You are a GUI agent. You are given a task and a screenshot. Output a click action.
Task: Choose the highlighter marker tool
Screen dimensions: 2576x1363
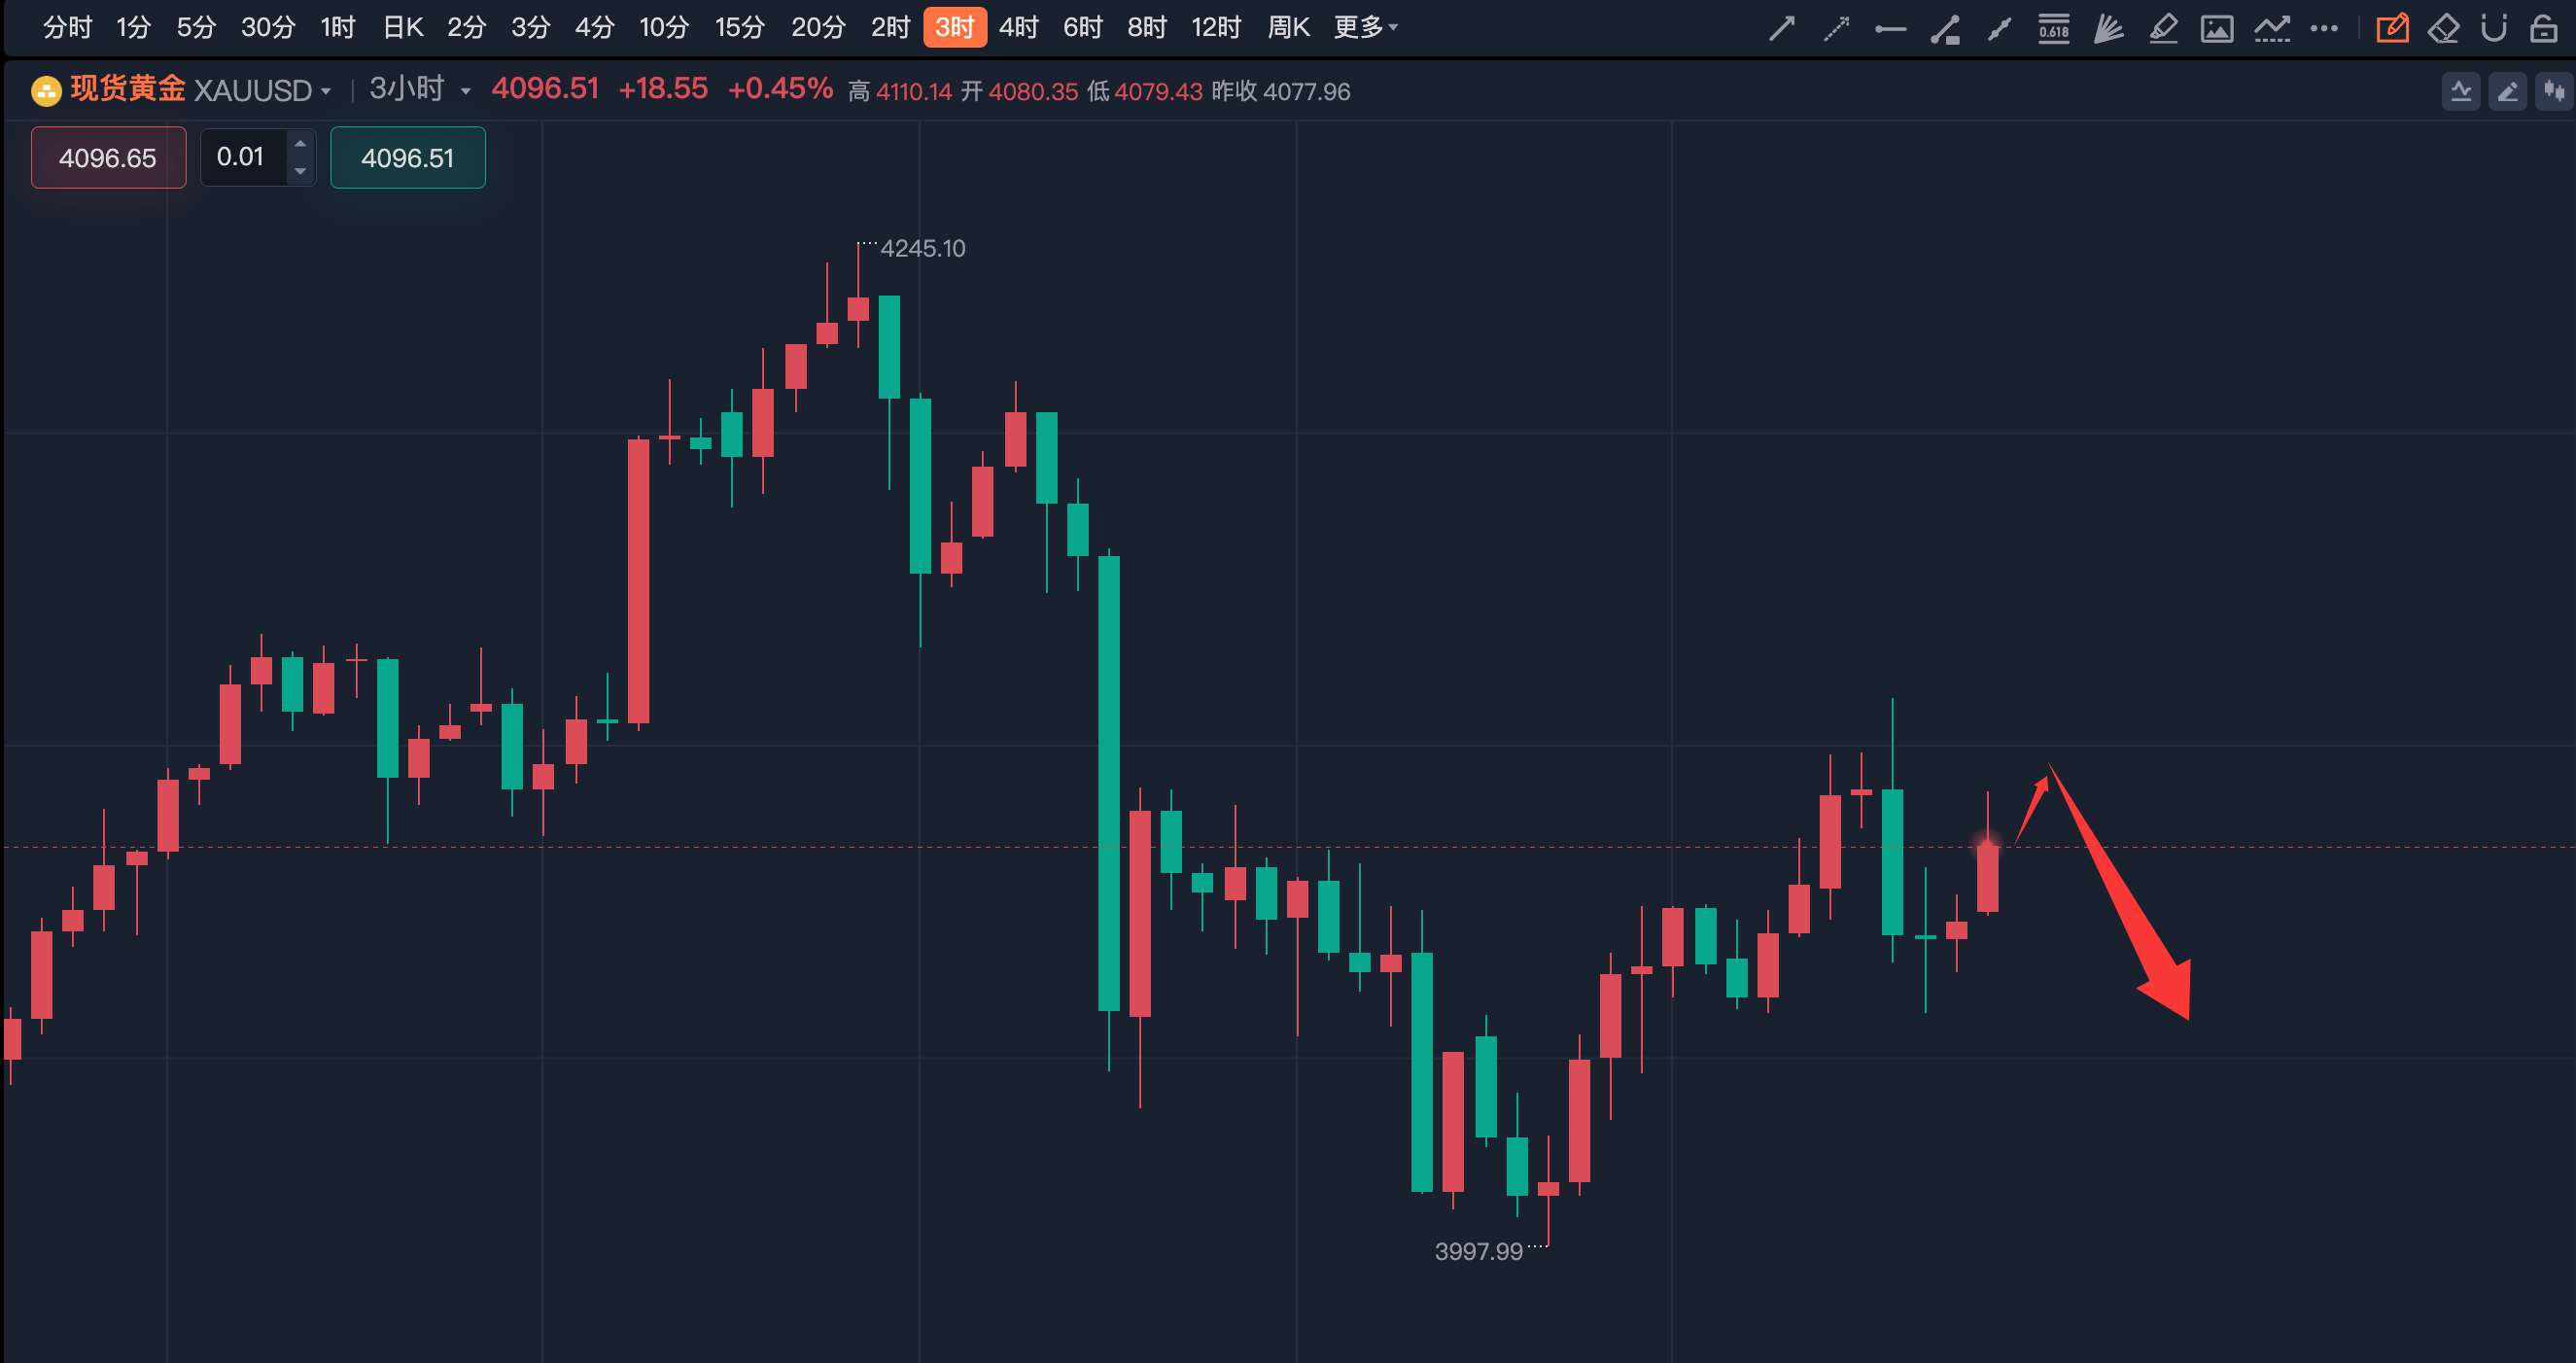tap(2163, 28)
